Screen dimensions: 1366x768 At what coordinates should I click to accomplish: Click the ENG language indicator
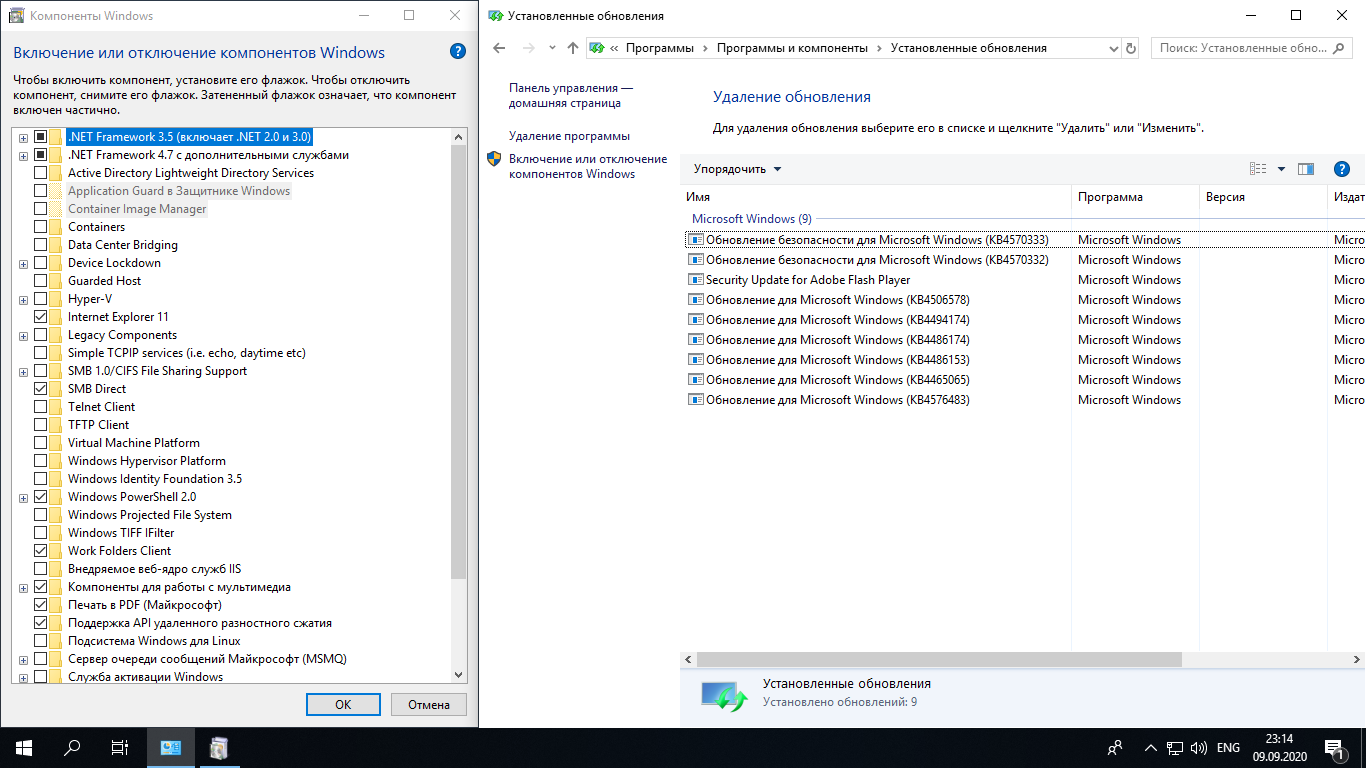[1228, 747]
